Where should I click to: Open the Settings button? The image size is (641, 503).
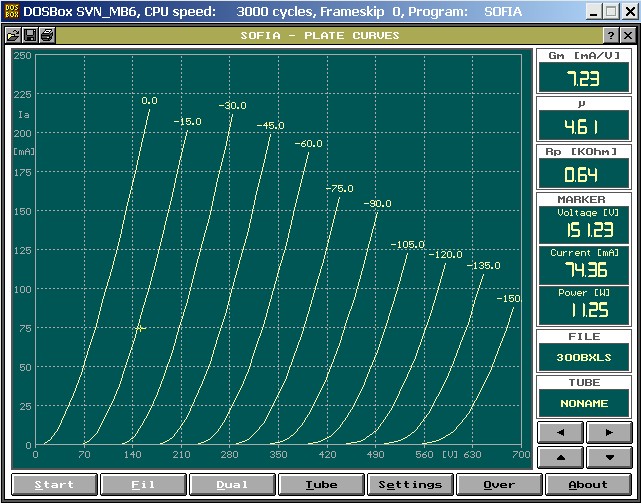pyautogui.click(x=410, y=484)
